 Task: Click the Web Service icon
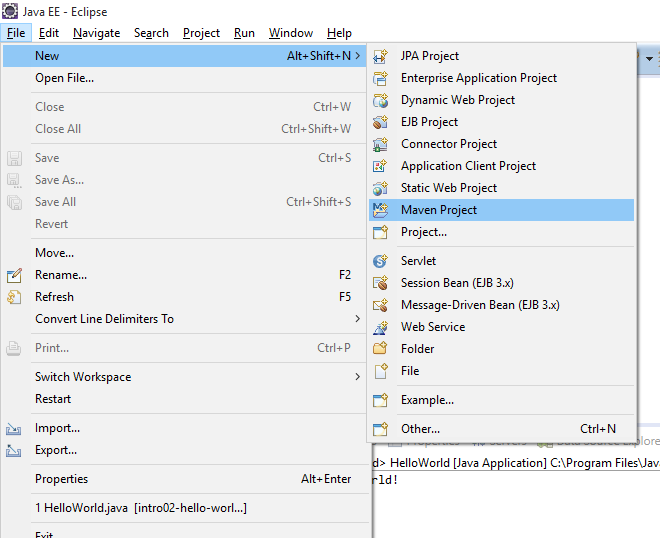click(x=380, y=327)
